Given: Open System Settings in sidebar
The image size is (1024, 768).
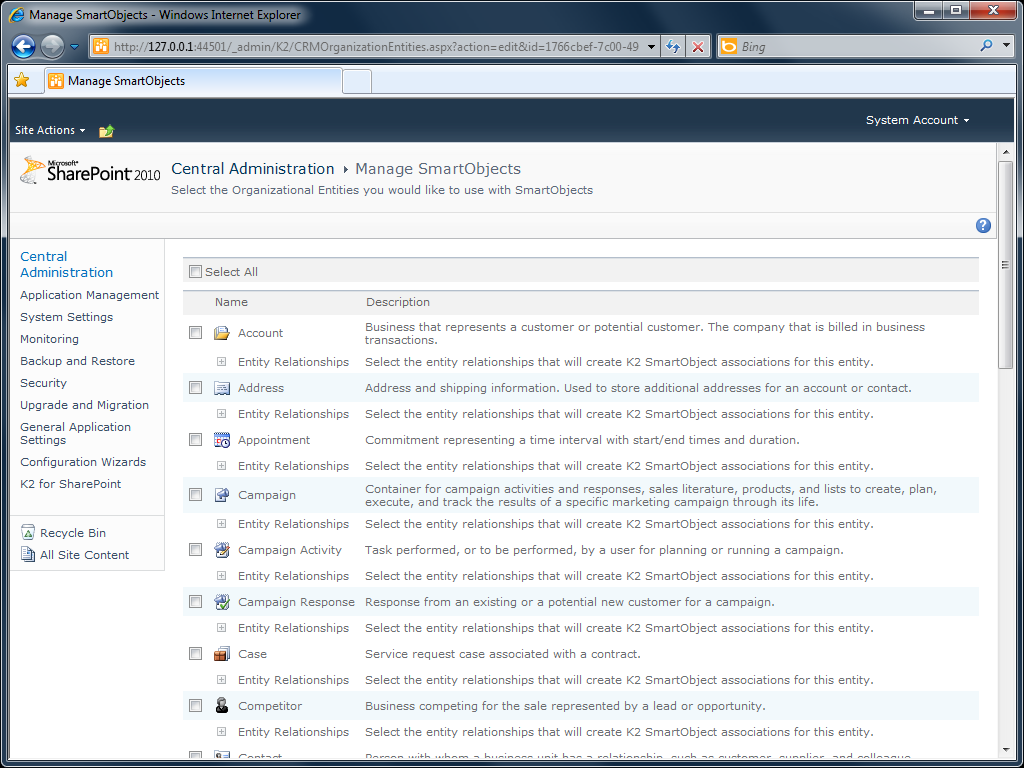Looking at the screenshot, I should [x=67, y=317].
